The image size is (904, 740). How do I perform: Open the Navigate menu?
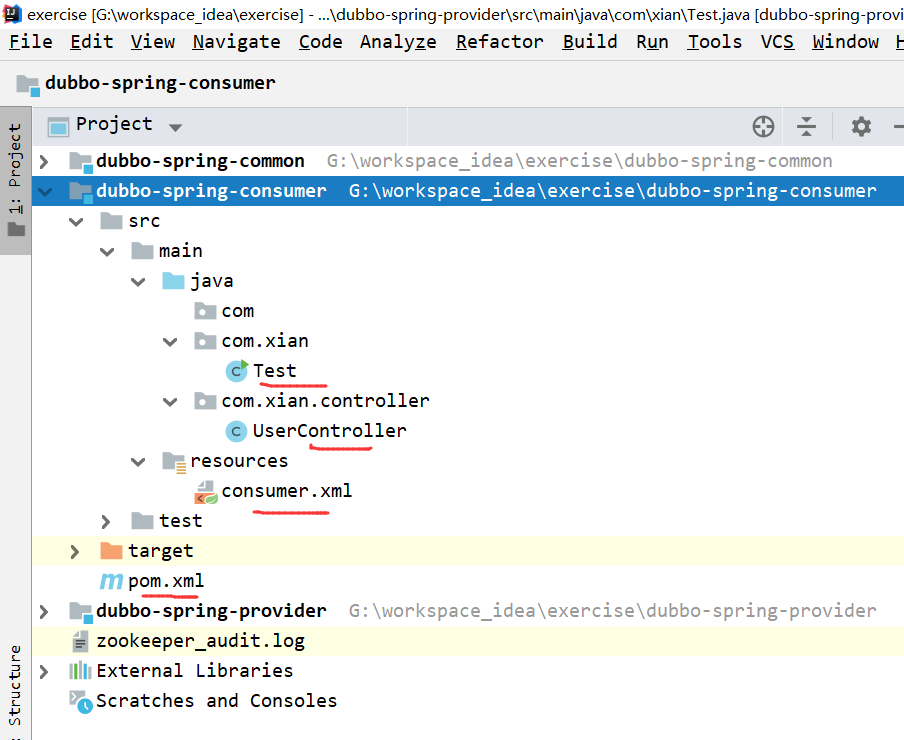(x=236, y=41)
